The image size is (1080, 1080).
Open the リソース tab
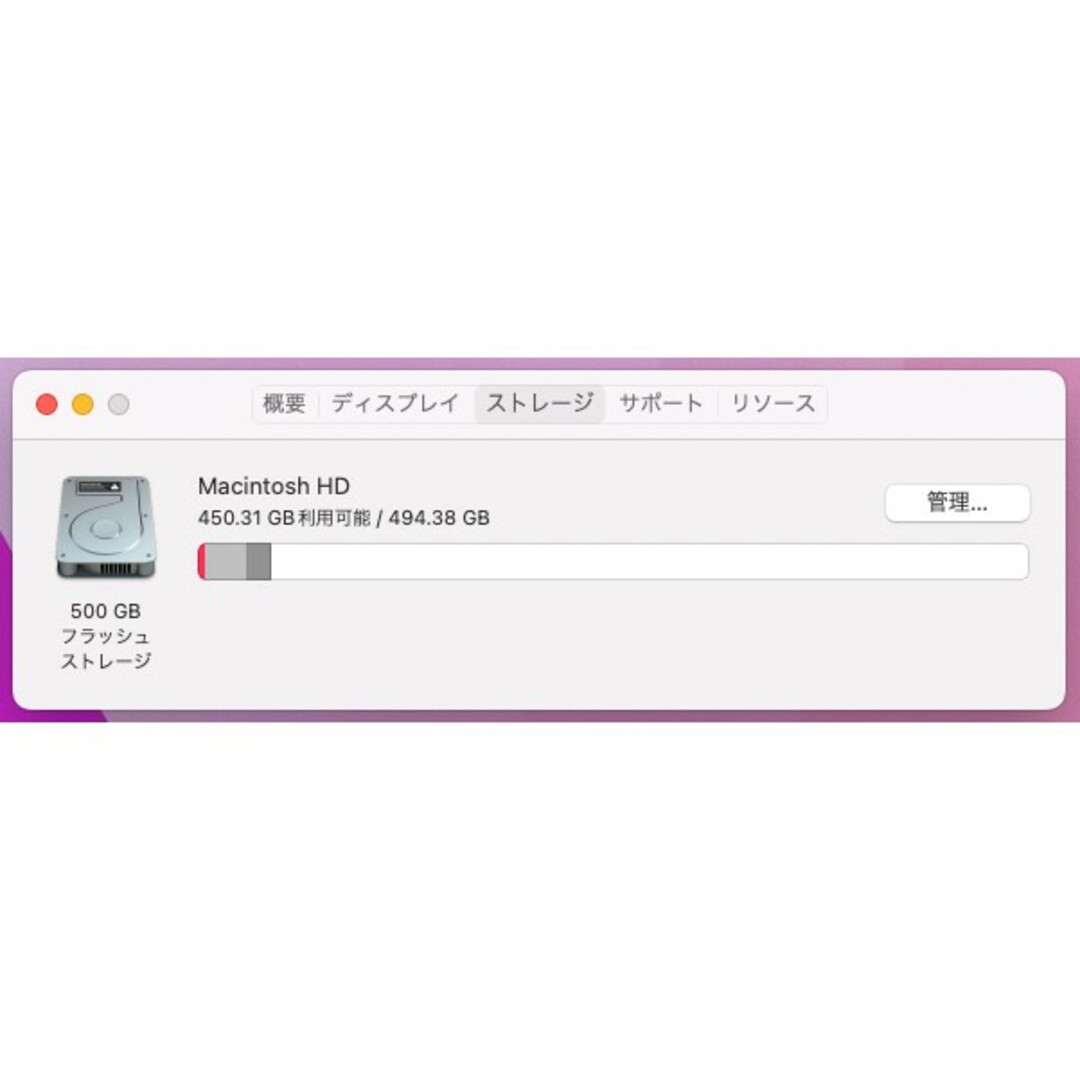point(773,404)
